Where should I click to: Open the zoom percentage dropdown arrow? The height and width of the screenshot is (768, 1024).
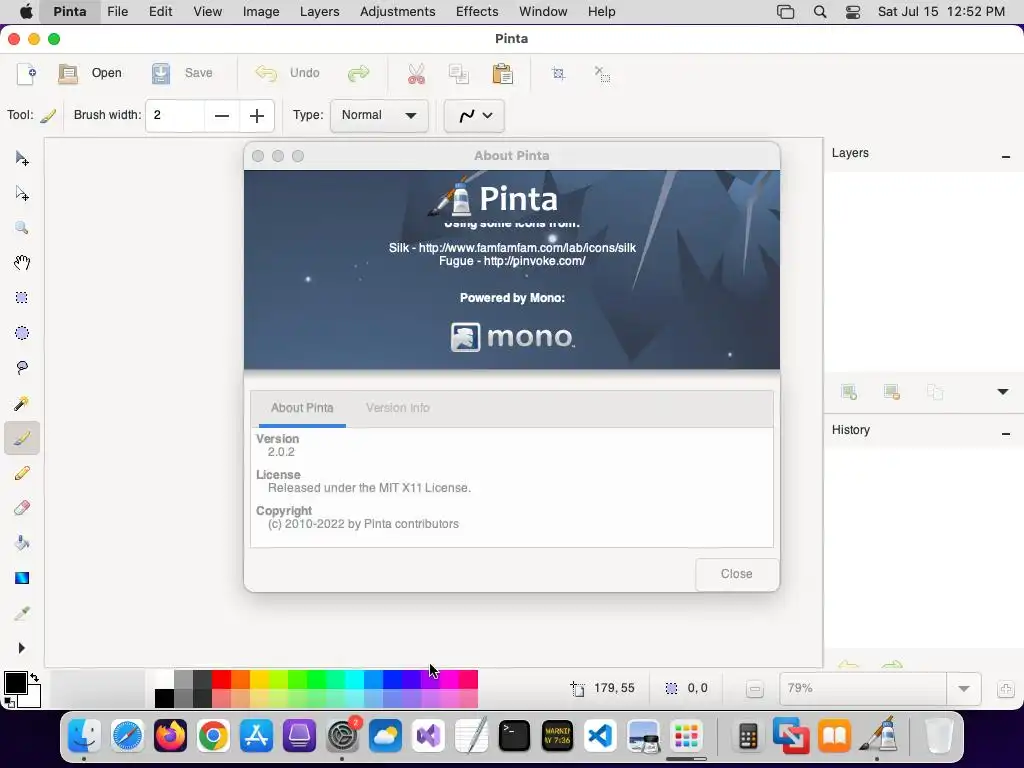tap(963, 688)
